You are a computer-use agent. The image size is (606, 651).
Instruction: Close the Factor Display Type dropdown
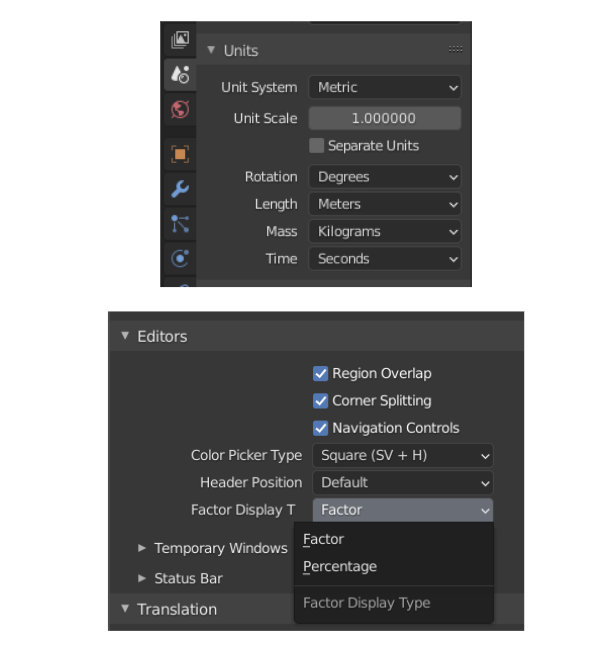(403, 510)
